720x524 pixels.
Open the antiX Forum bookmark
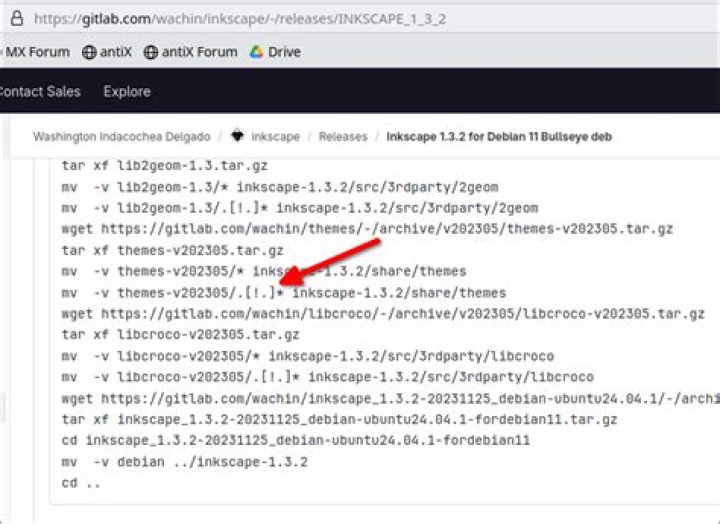point(190,52)
